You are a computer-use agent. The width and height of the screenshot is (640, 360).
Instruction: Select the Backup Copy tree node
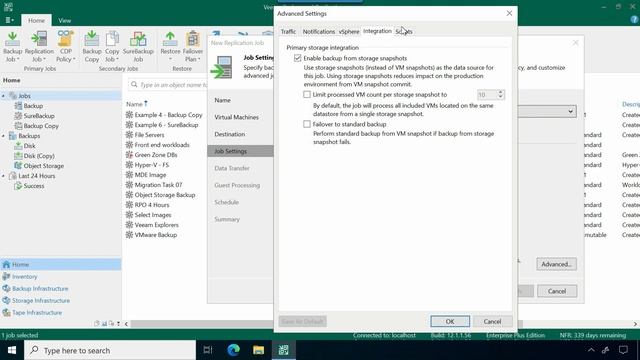pyautogui.click(x=41, y=126)
